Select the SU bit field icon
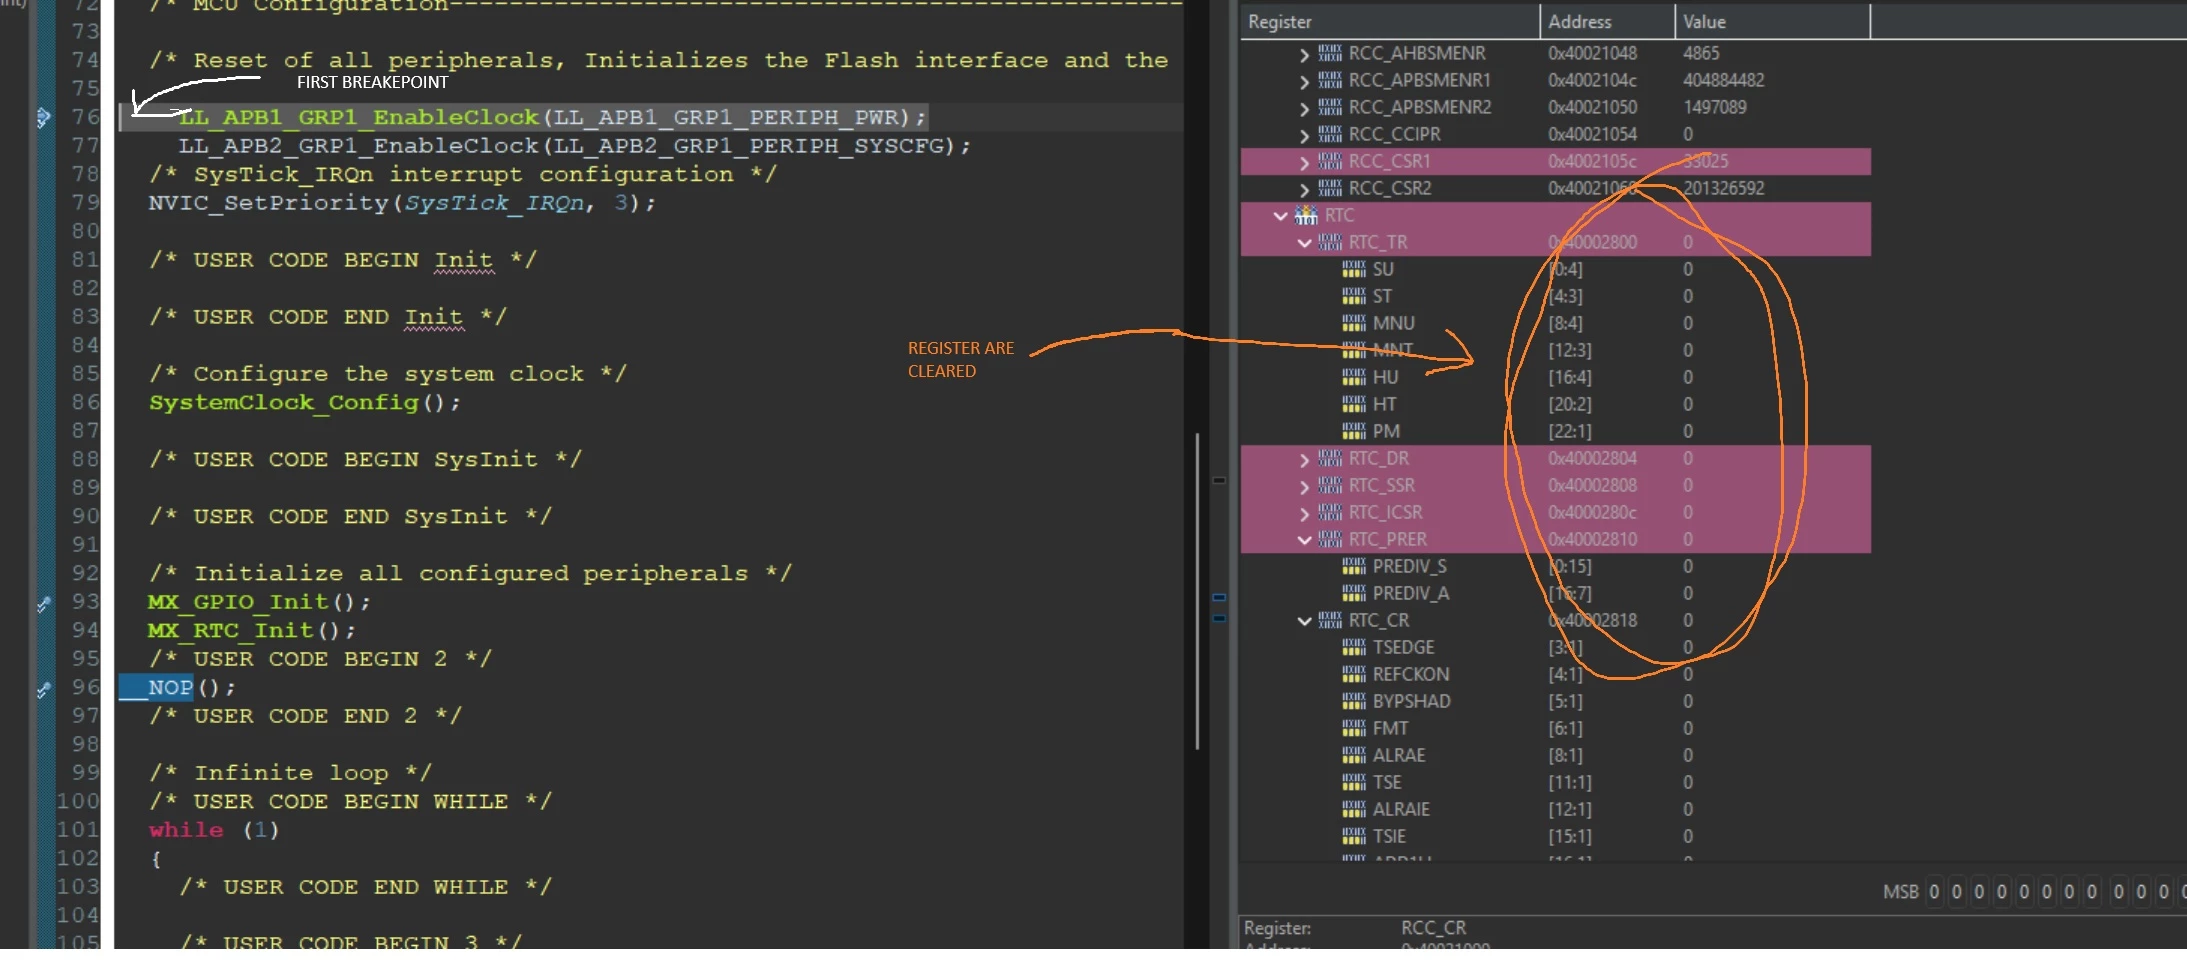 pyautogui.click(x=1354, y=269)
